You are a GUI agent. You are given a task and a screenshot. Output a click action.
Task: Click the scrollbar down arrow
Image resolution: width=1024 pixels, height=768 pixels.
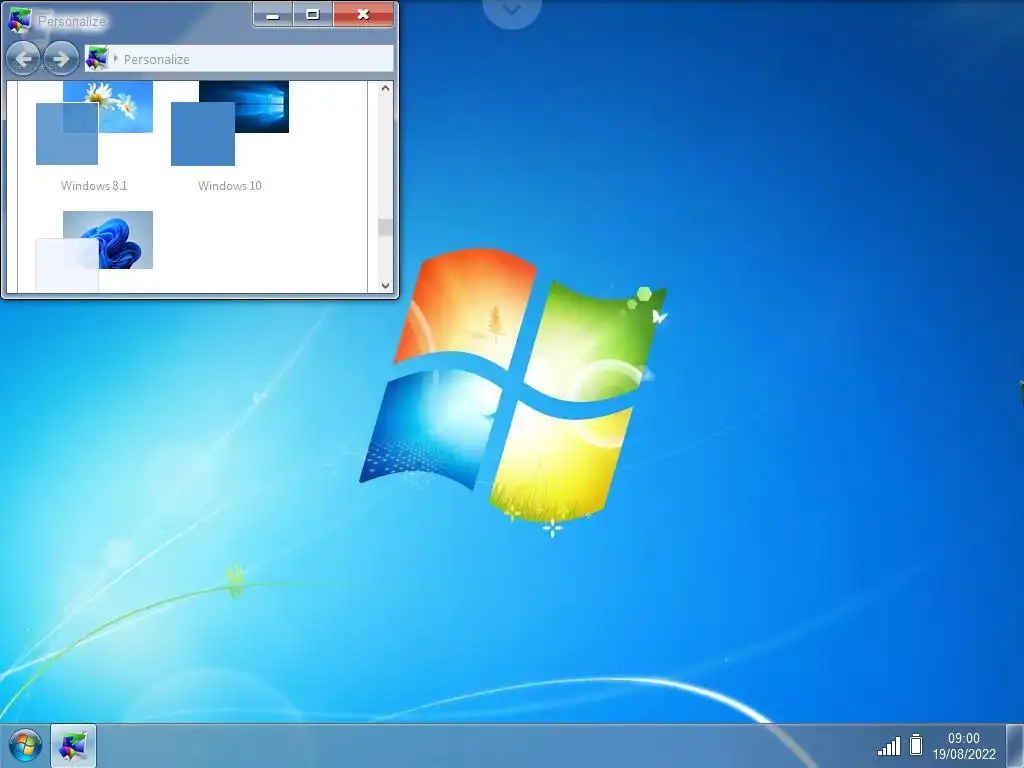385,285
